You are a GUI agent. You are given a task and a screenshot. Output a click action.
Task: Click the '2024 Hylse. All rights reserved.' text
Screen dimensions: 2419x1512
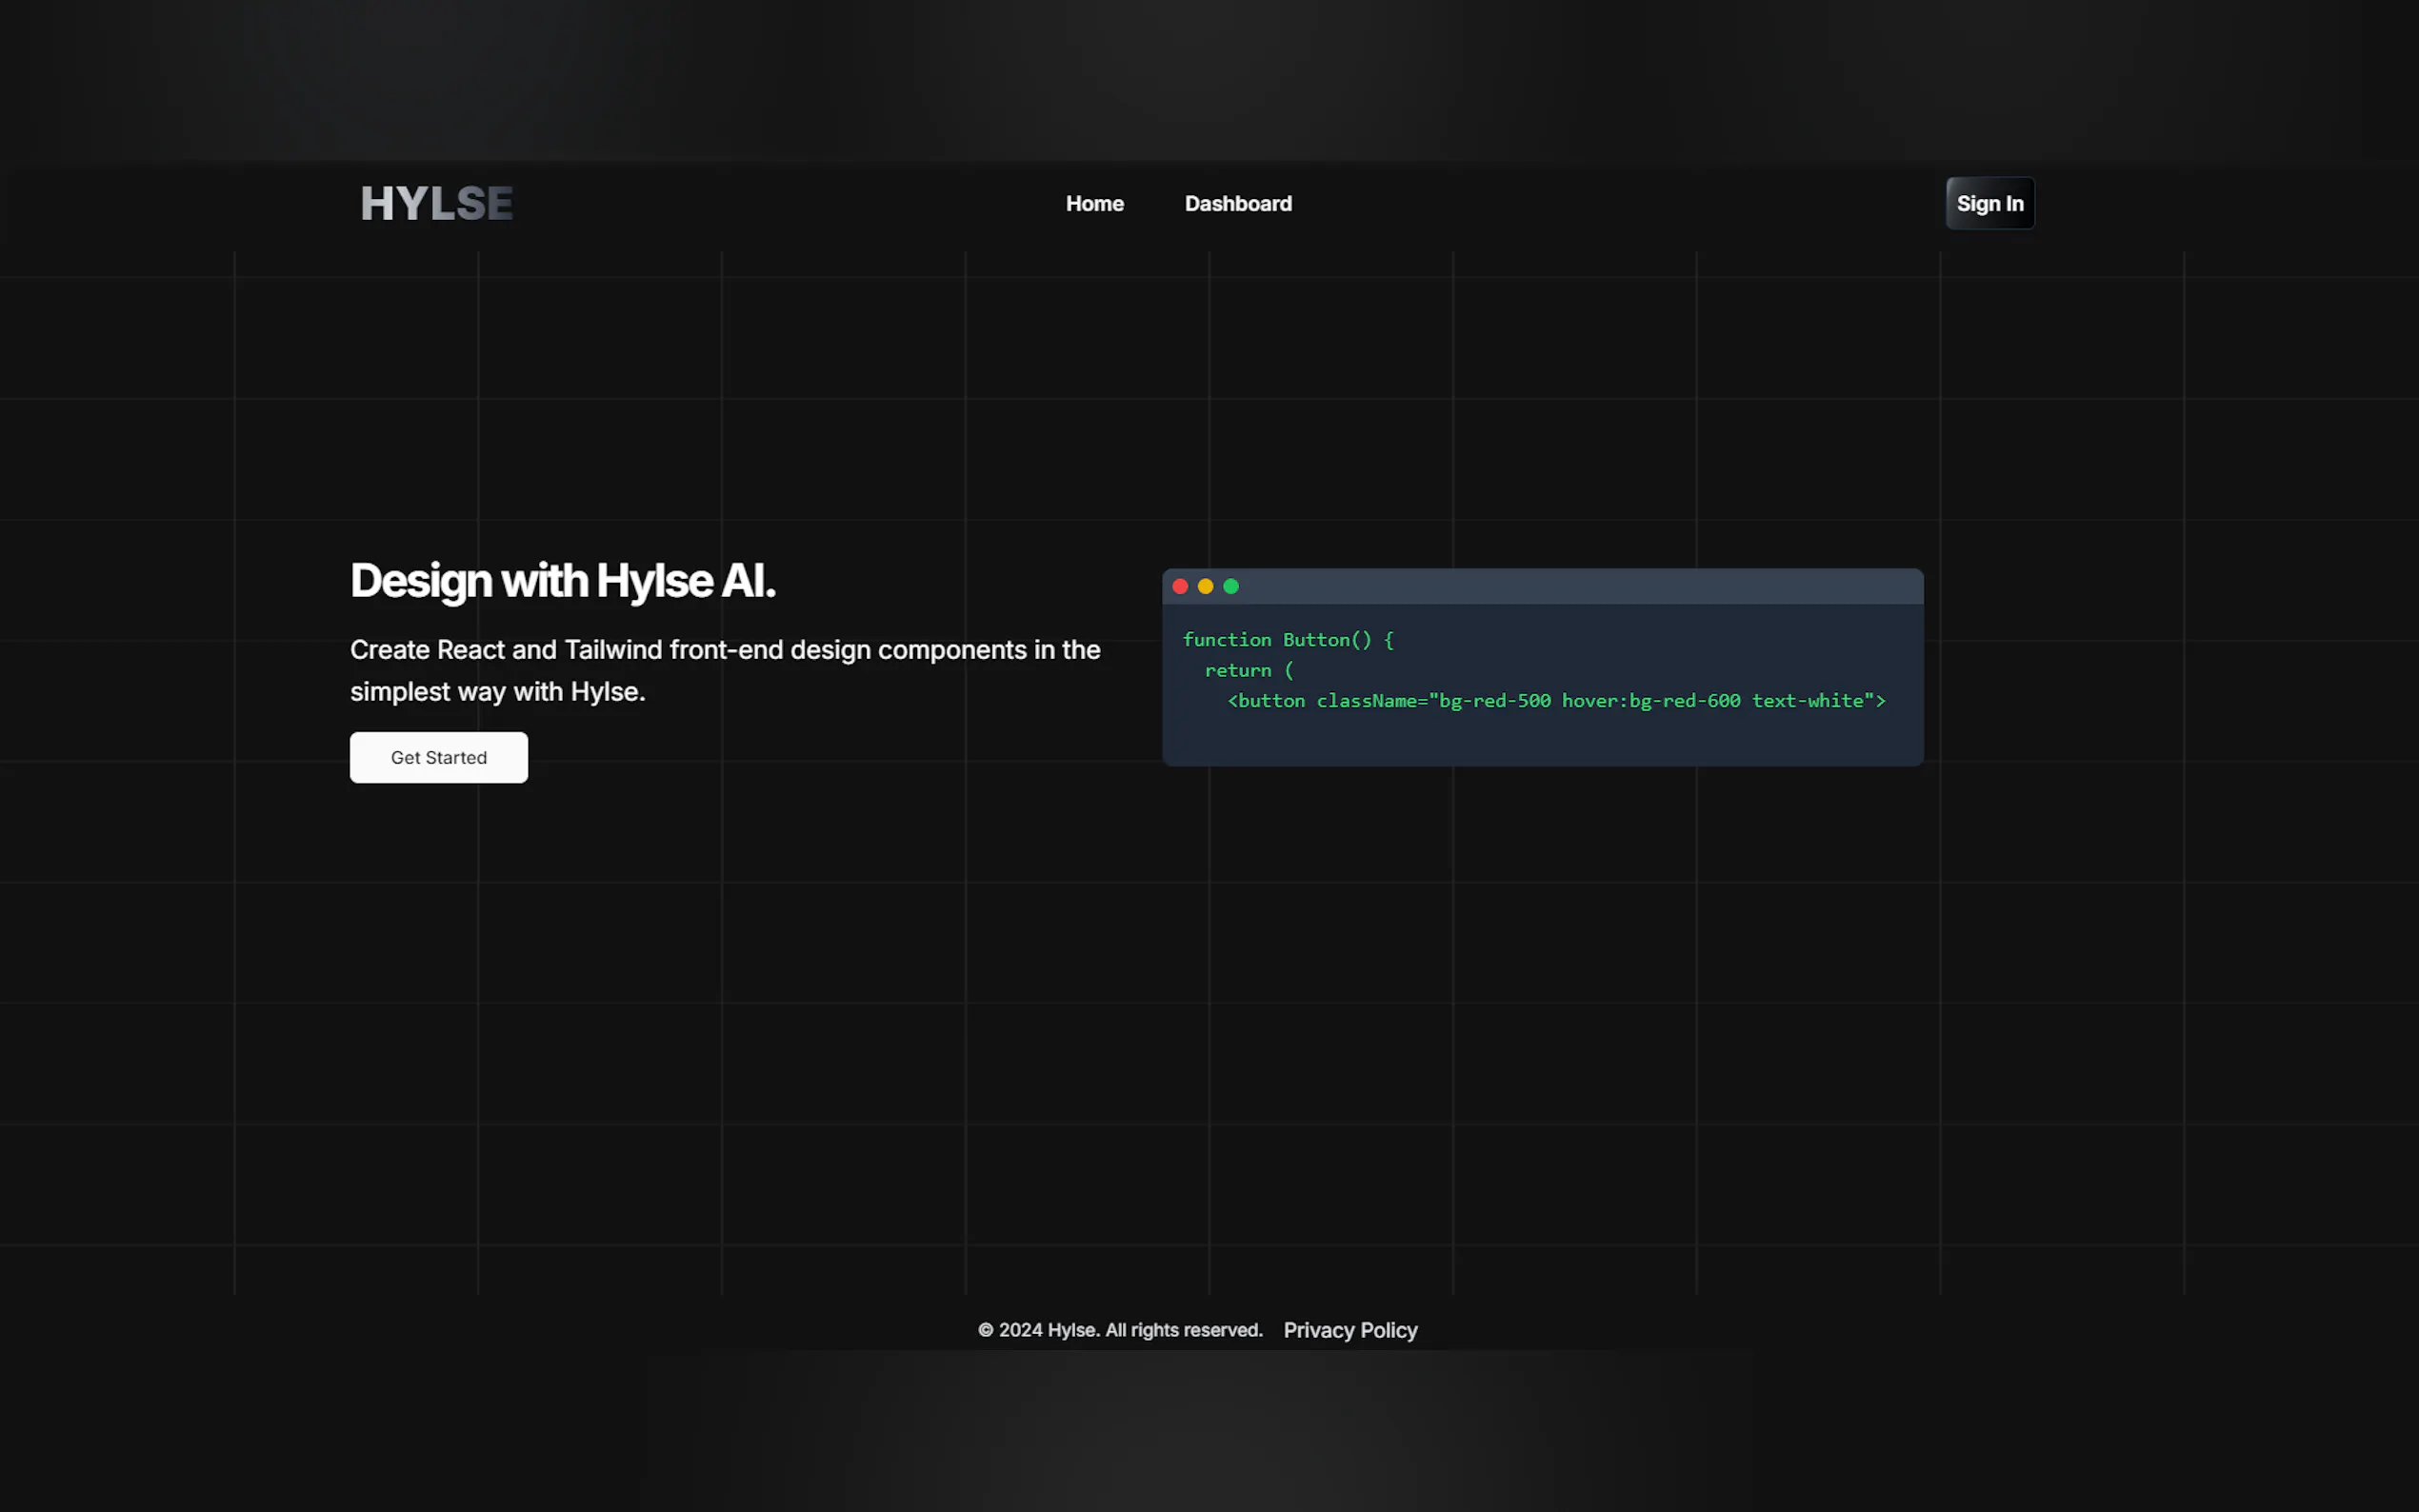point(1130,1330)
